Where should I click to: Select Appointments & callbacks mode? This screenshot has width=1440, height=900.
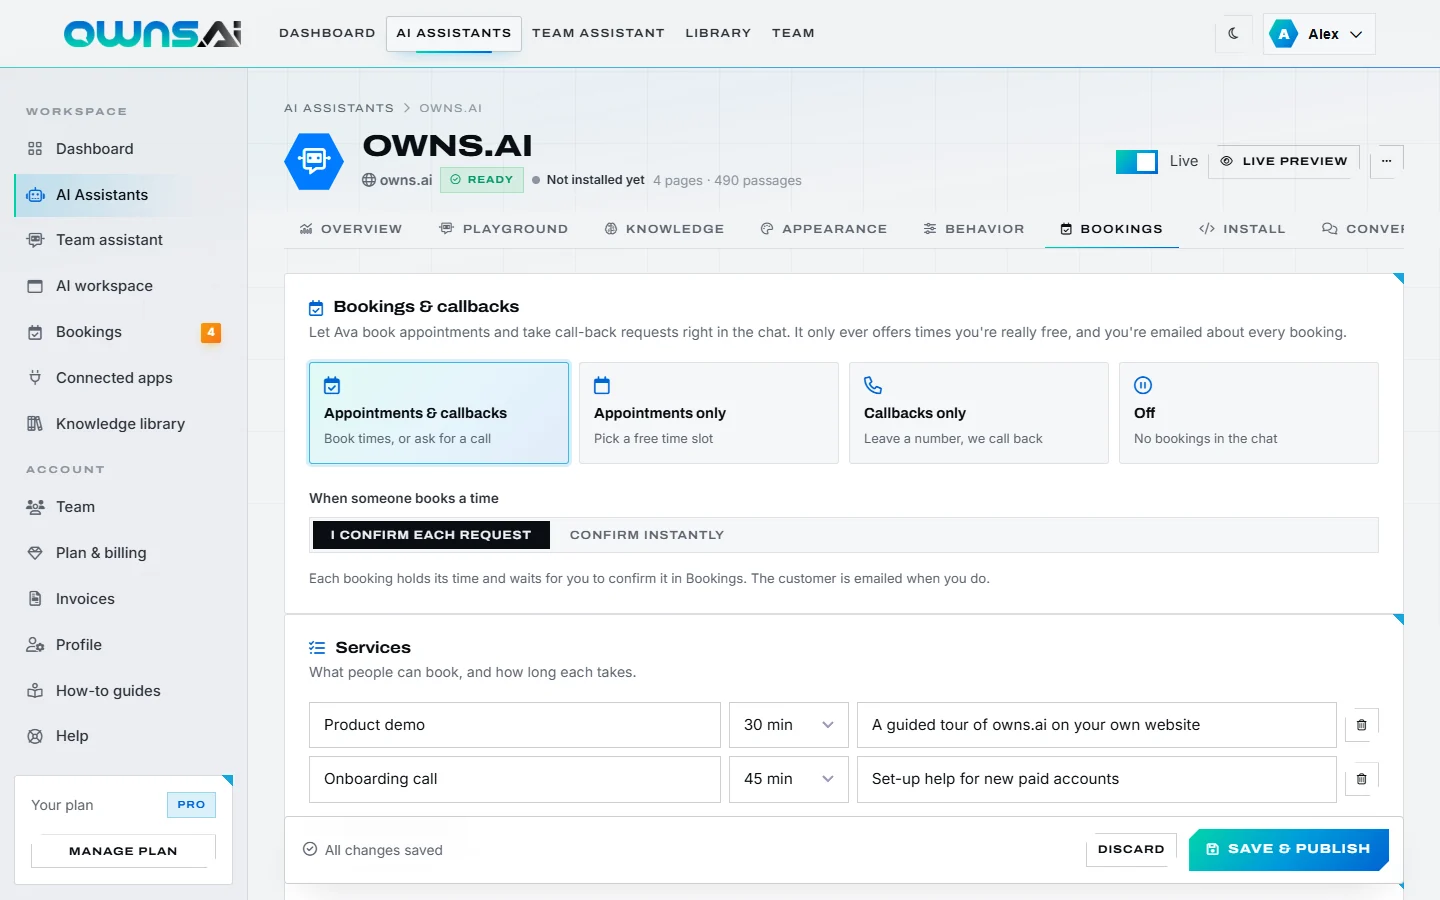tap(439, 413)
